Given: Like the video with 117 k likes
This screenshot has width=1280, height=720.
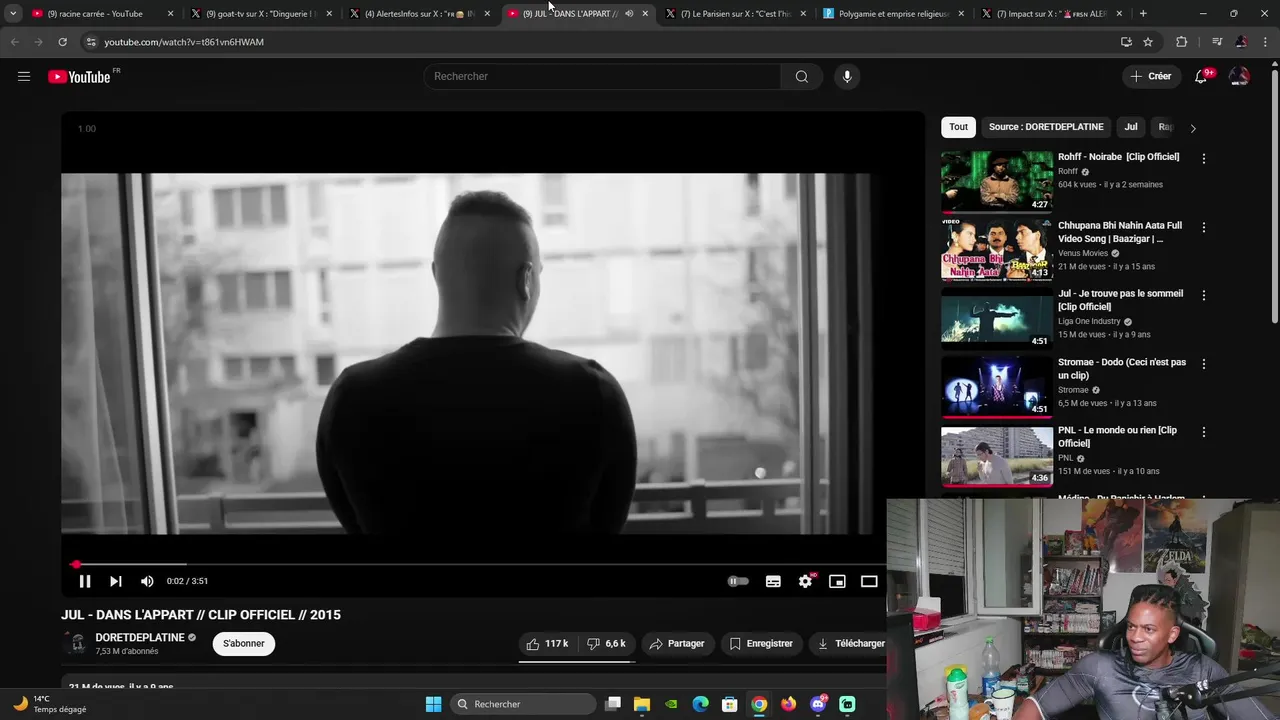Looking at the screenshot, I should [548, 644].
